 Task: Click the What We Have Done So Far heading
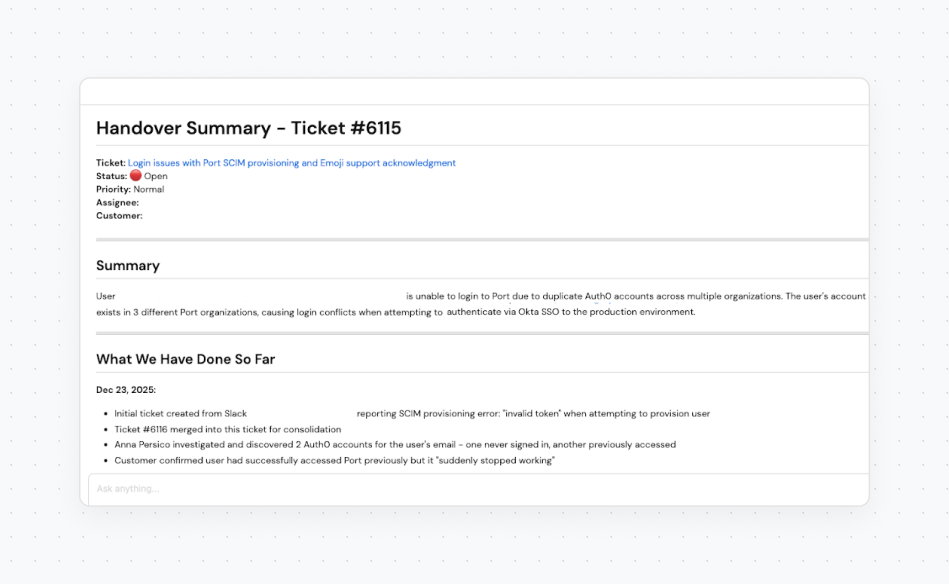[x=185, y=359]
